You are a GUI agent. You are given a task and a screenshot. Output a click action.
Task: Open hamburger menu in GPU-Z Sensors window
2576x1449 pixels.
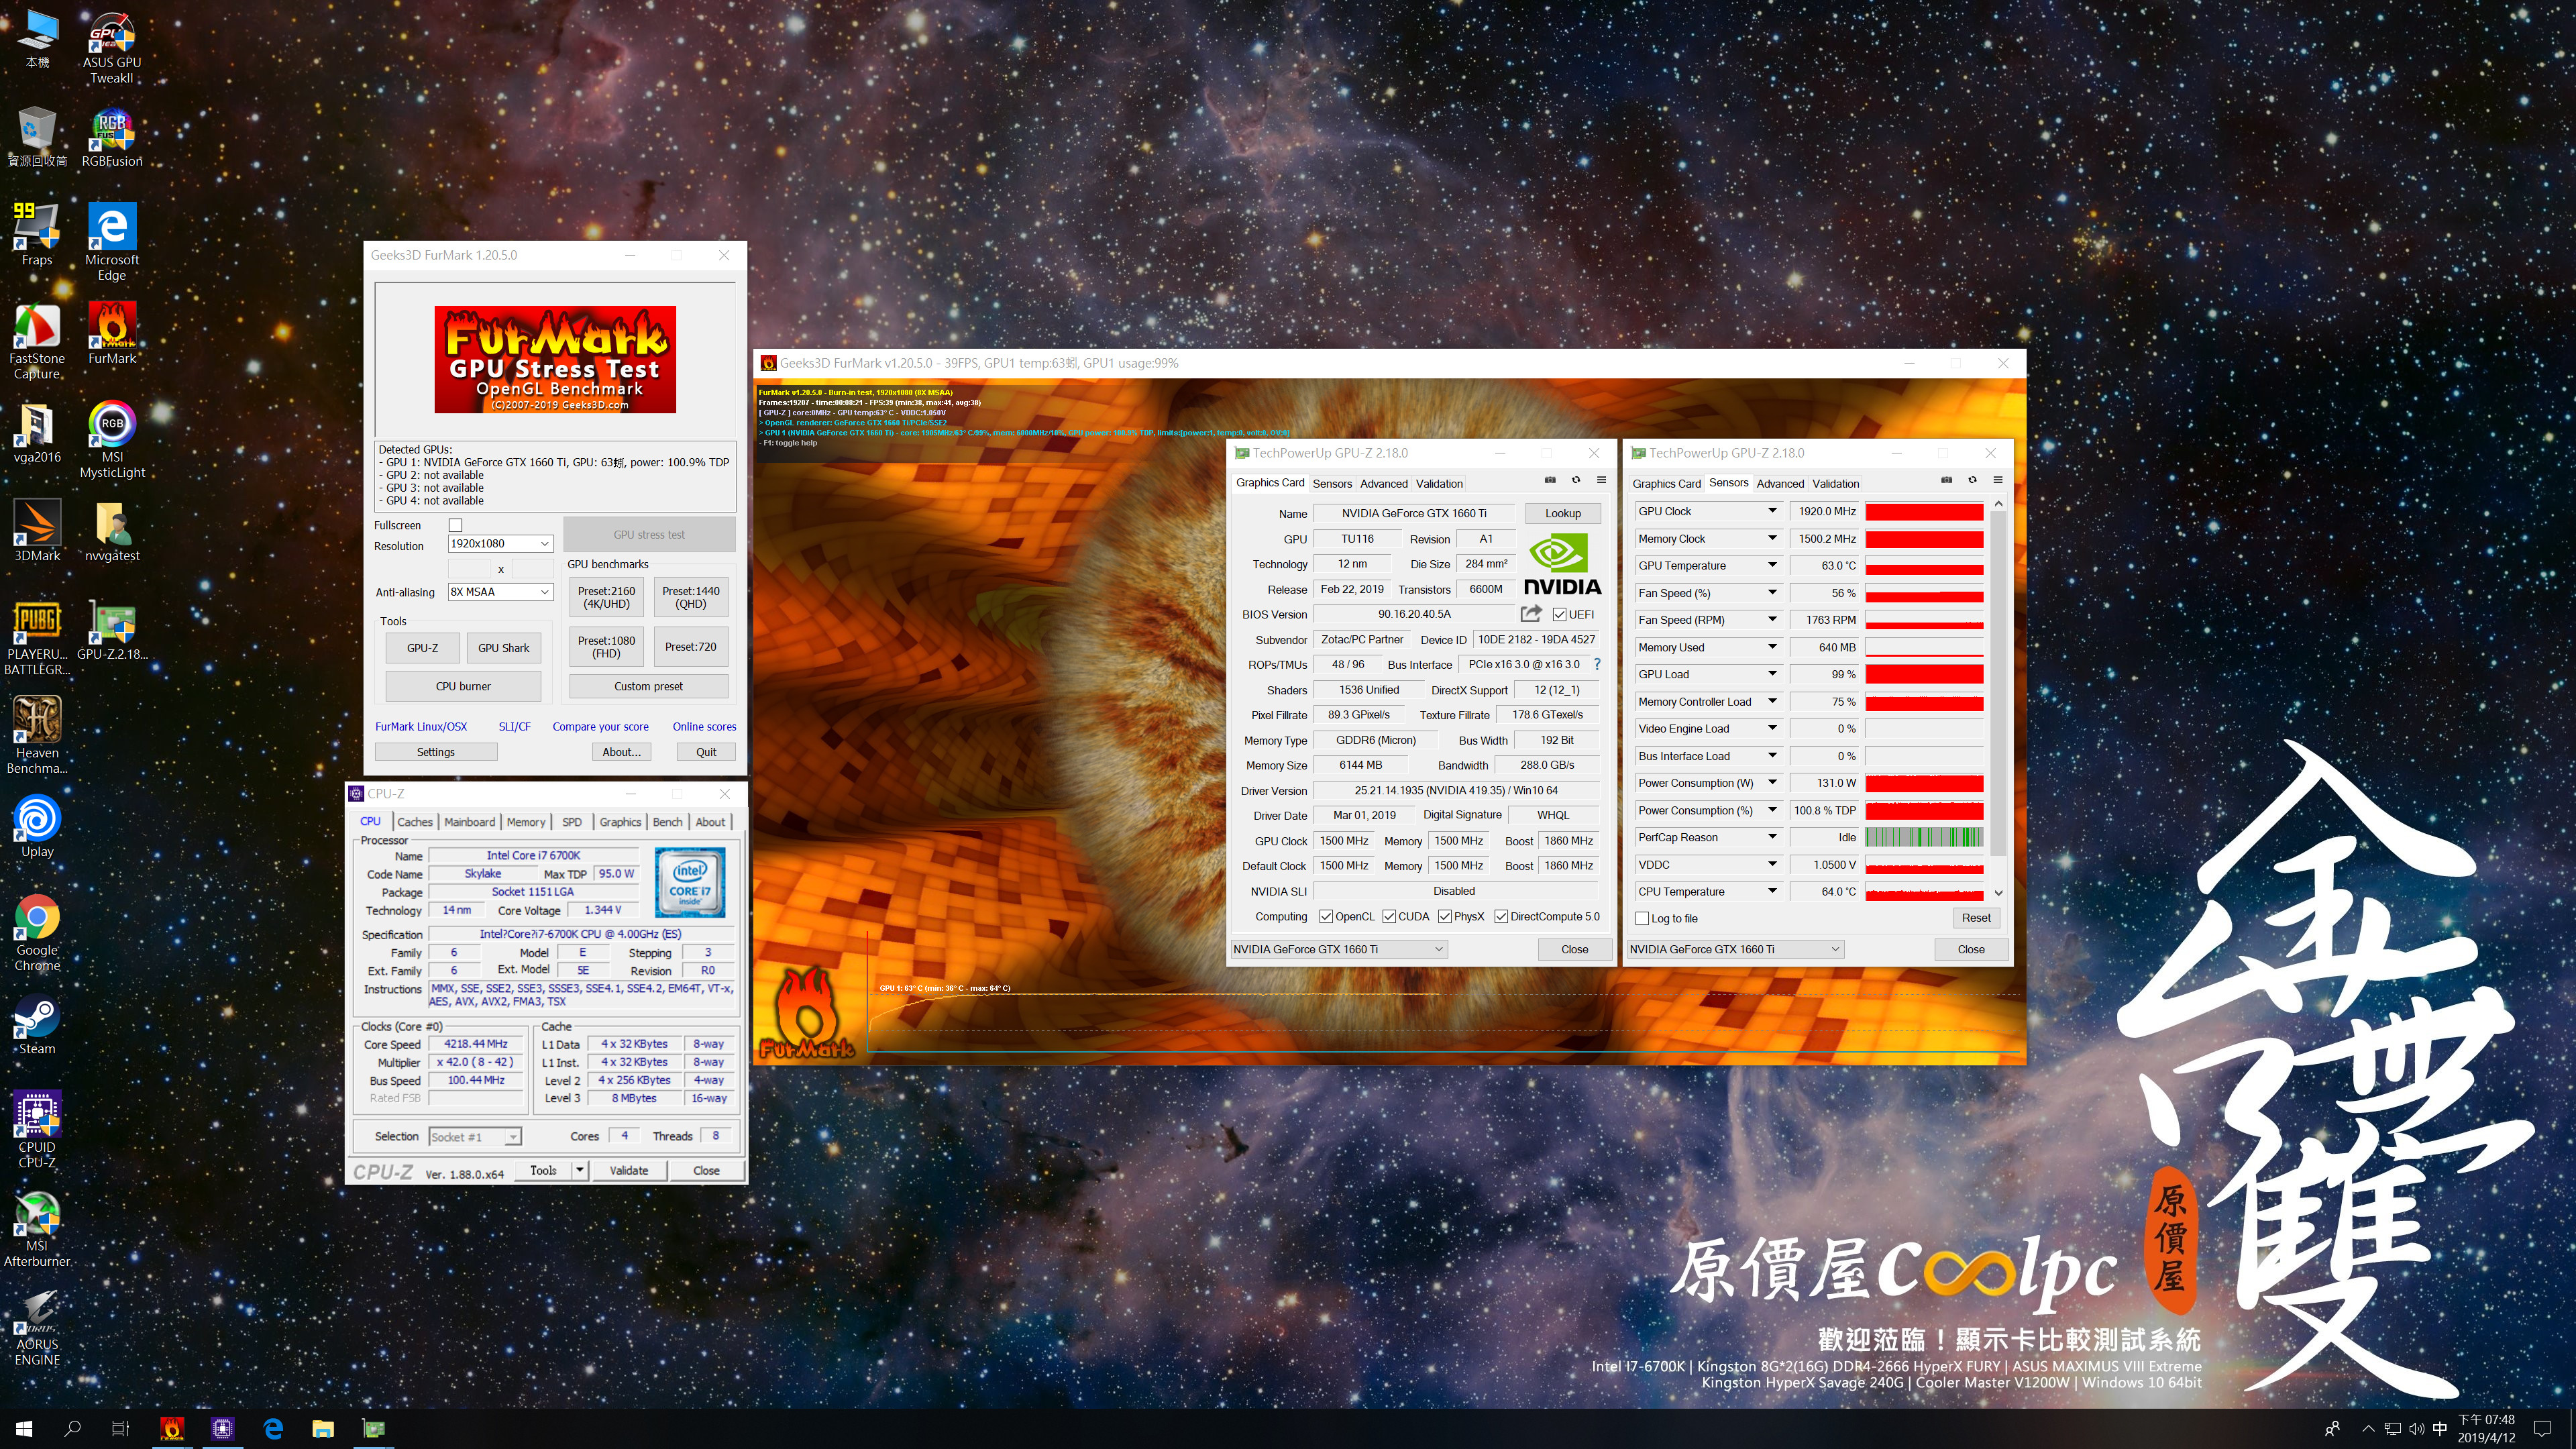click(1997, 480)
